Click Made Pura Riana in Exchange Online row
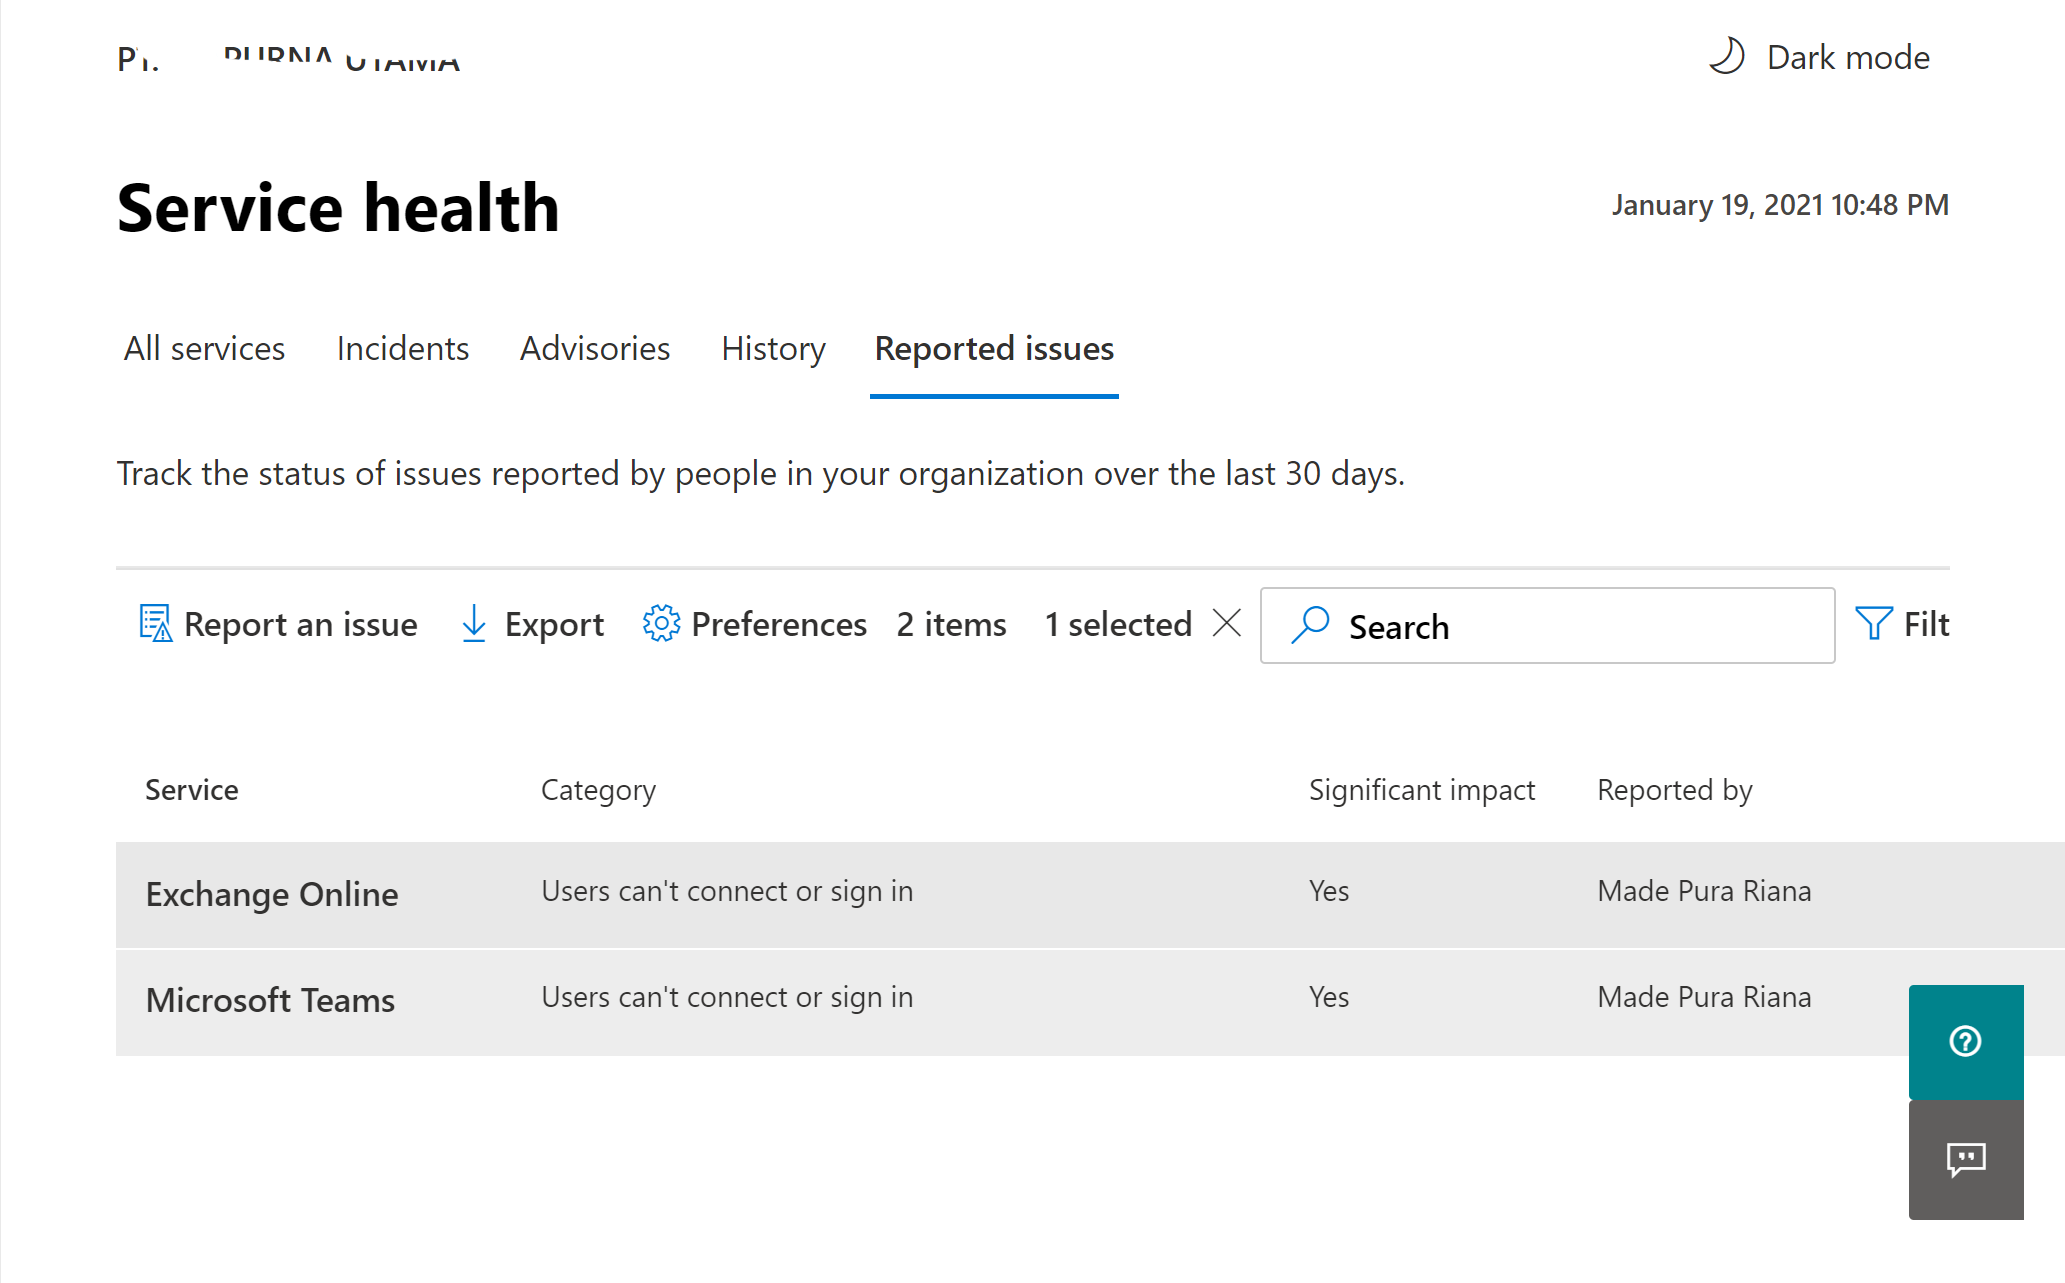 pyautogui.click(x=1704, y=891)
